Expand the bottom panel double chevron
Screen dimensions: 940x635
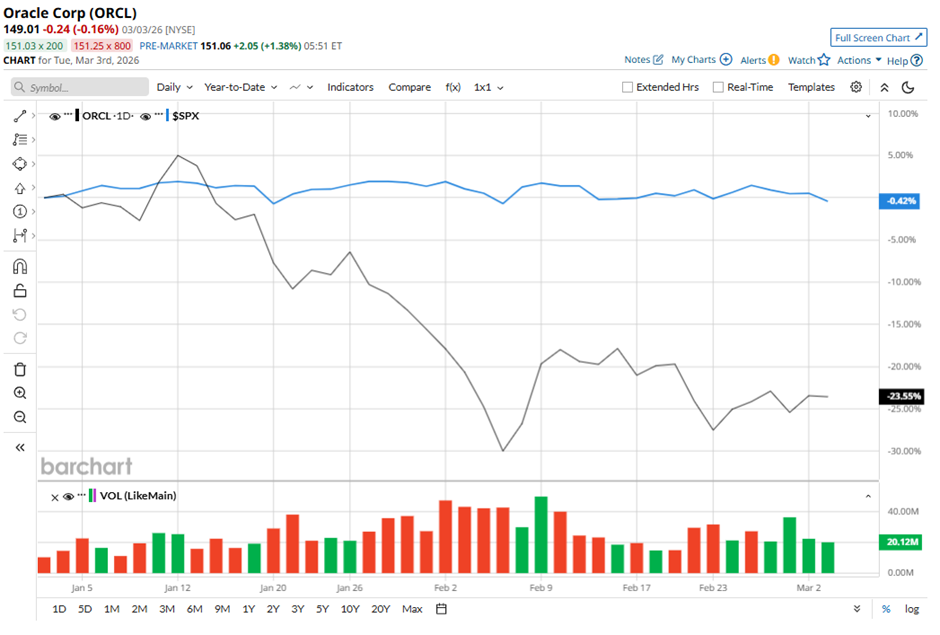click(x=857, y=609)
